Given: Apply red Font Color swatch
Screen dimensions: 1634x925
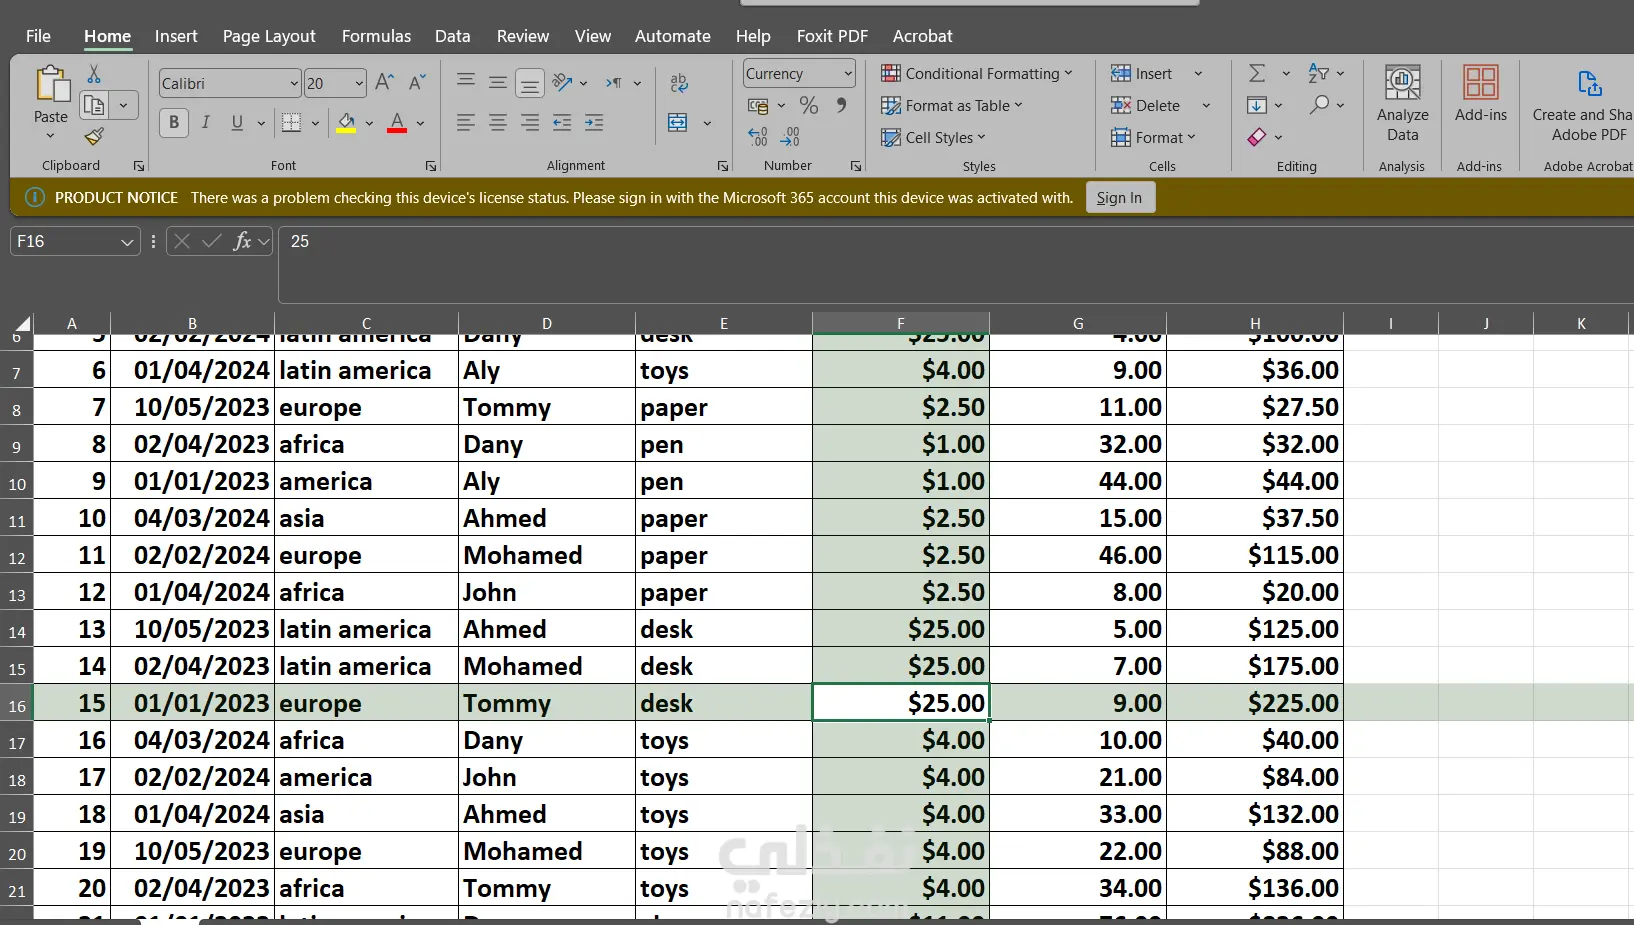Looking at the screenshot, I should (397, 123).
